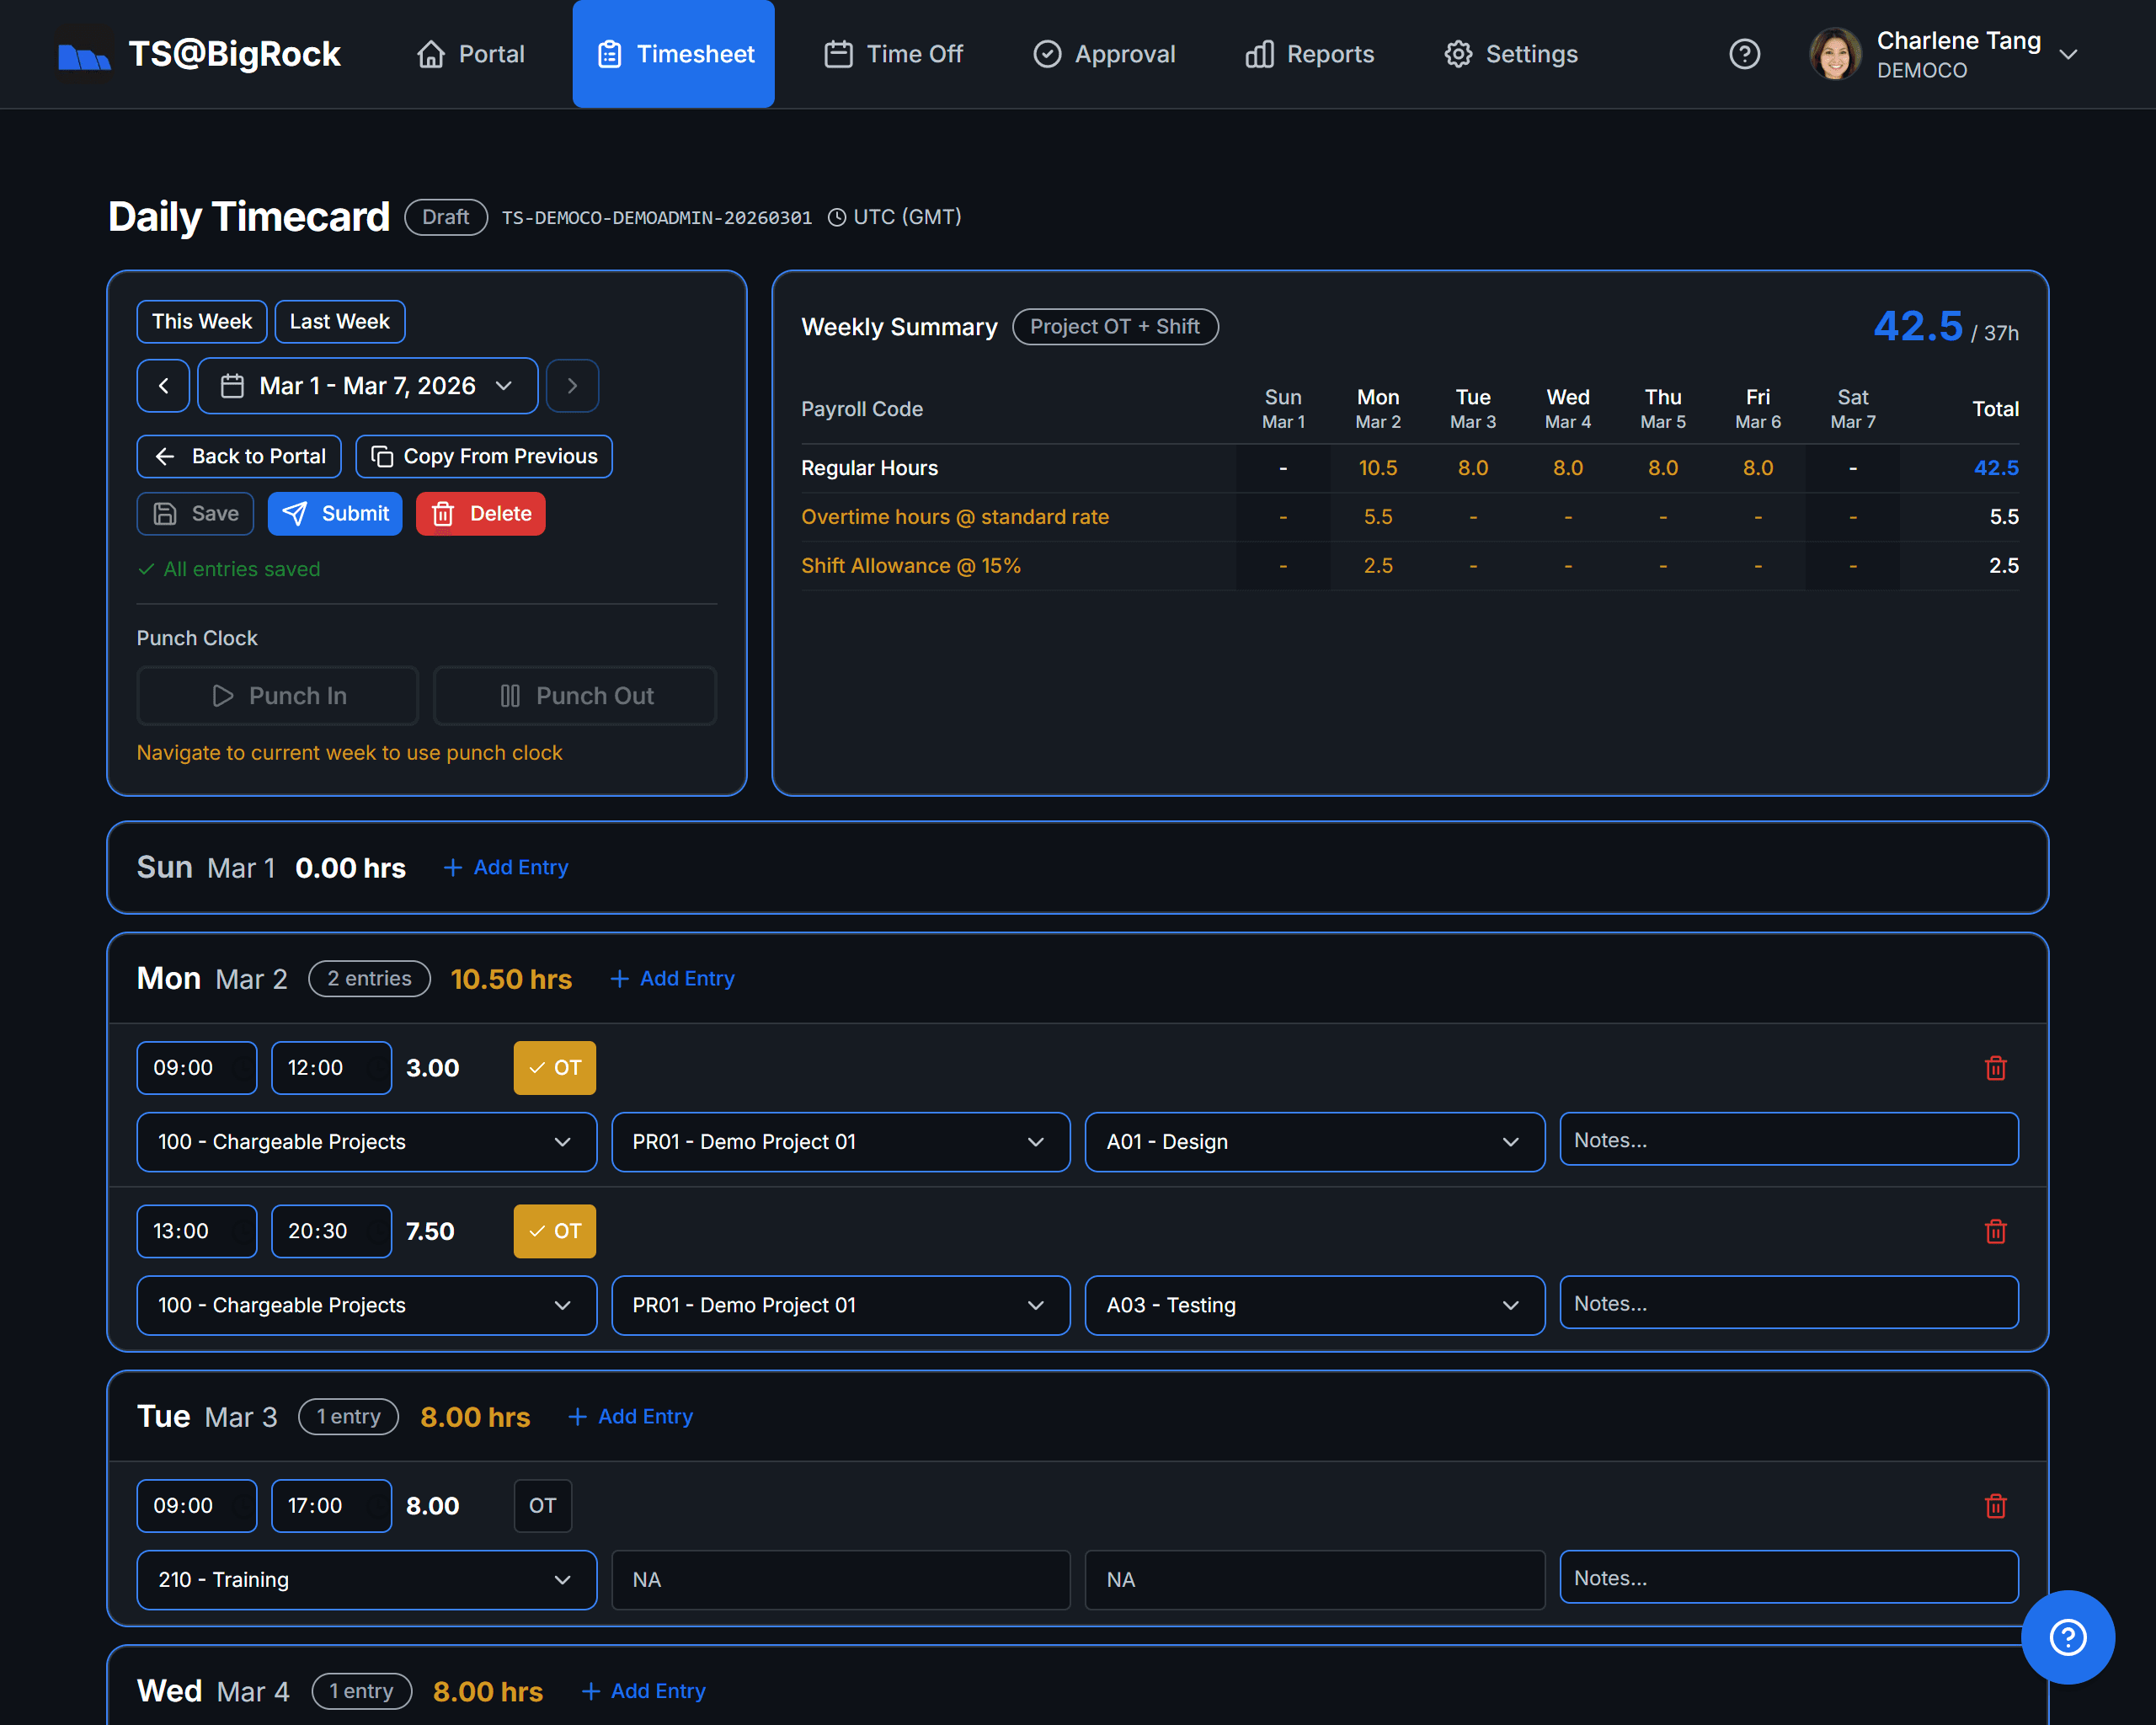Disable OT on Monday's 7.50 hour entry
Viewport: 2156px width, 1725px height.
(x=554, y=1231)
